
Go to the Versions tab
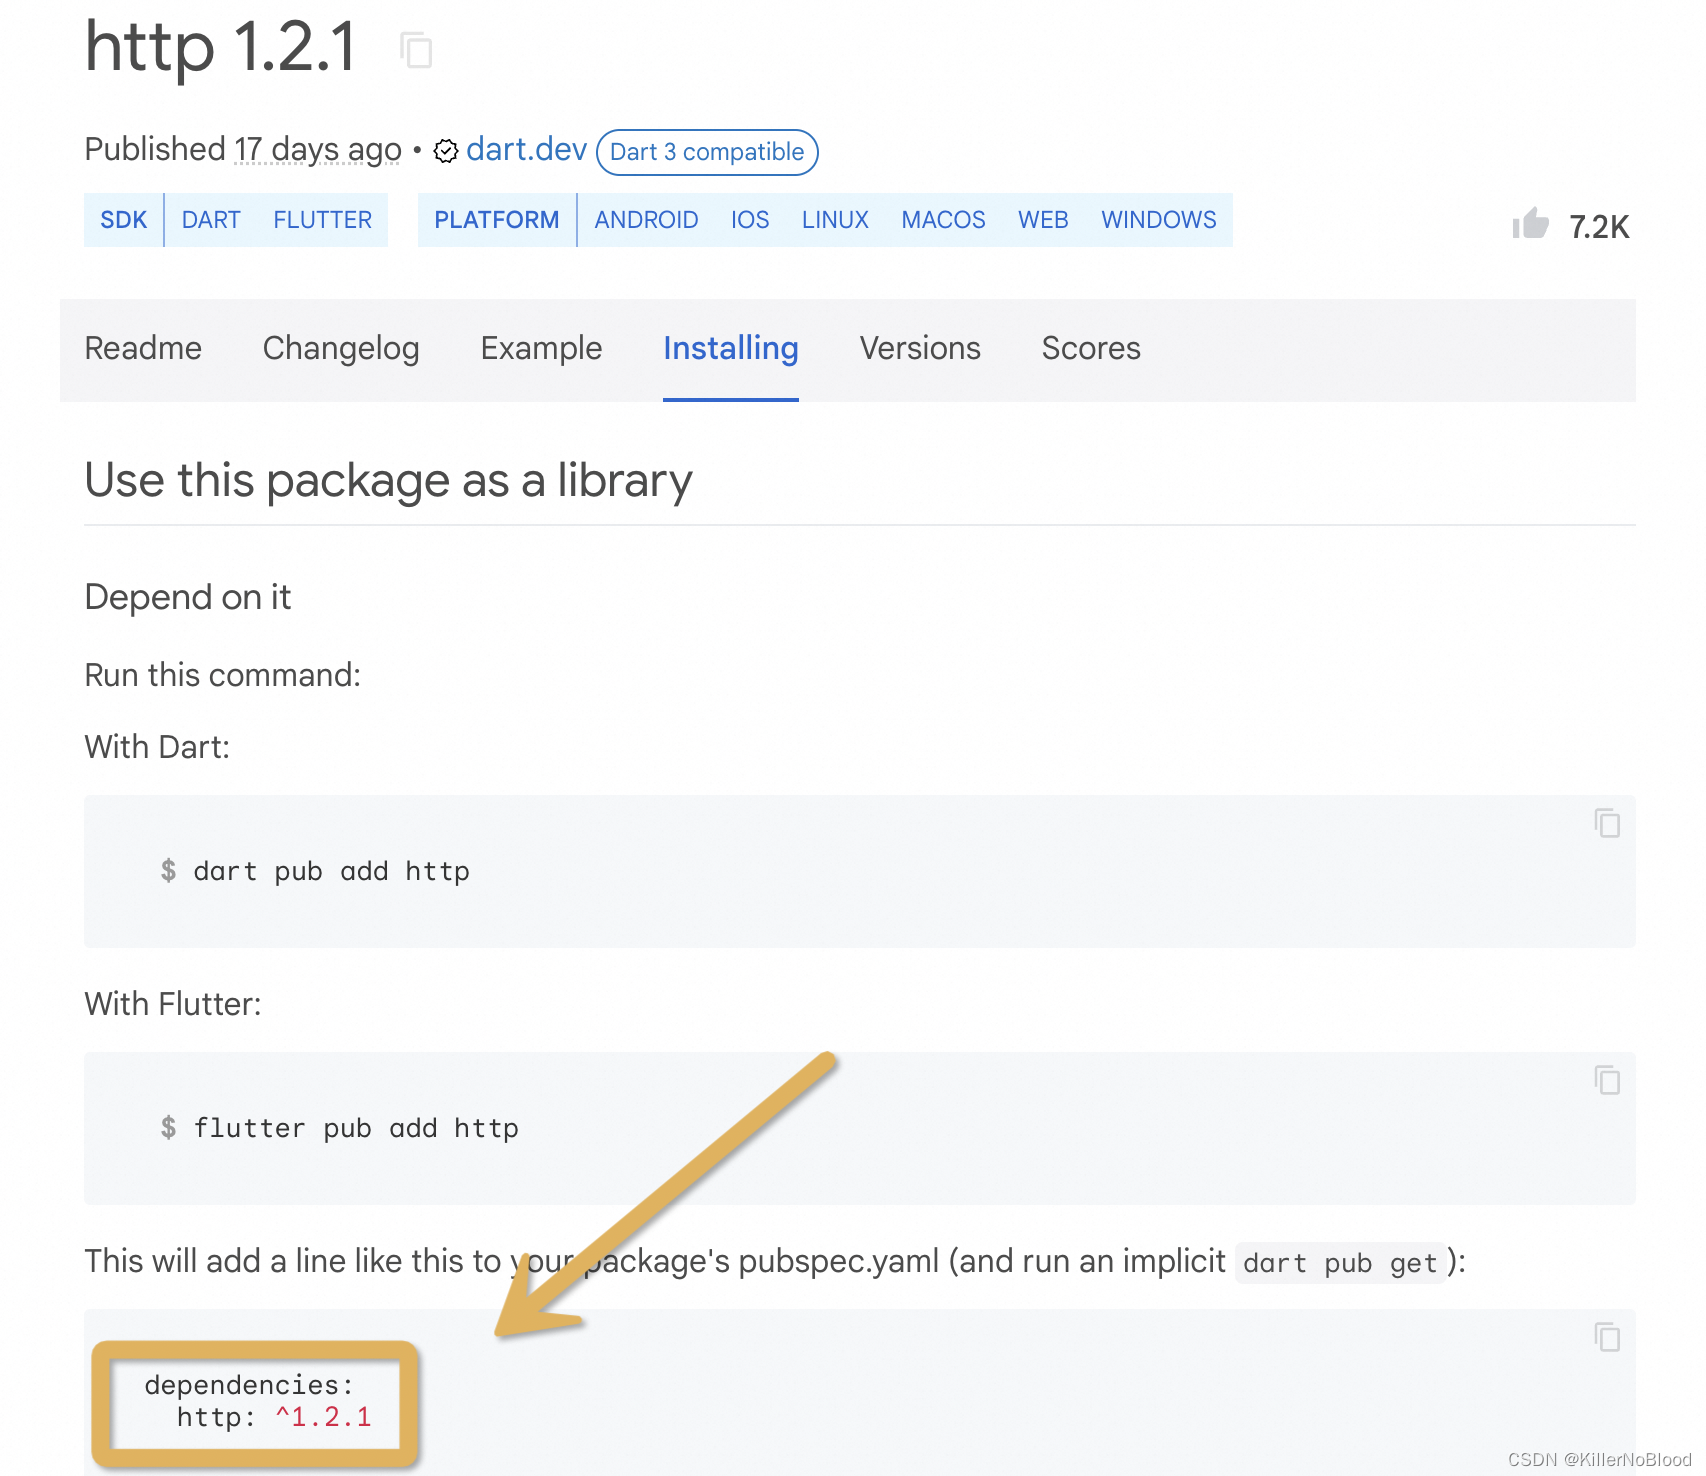[920, 348]
